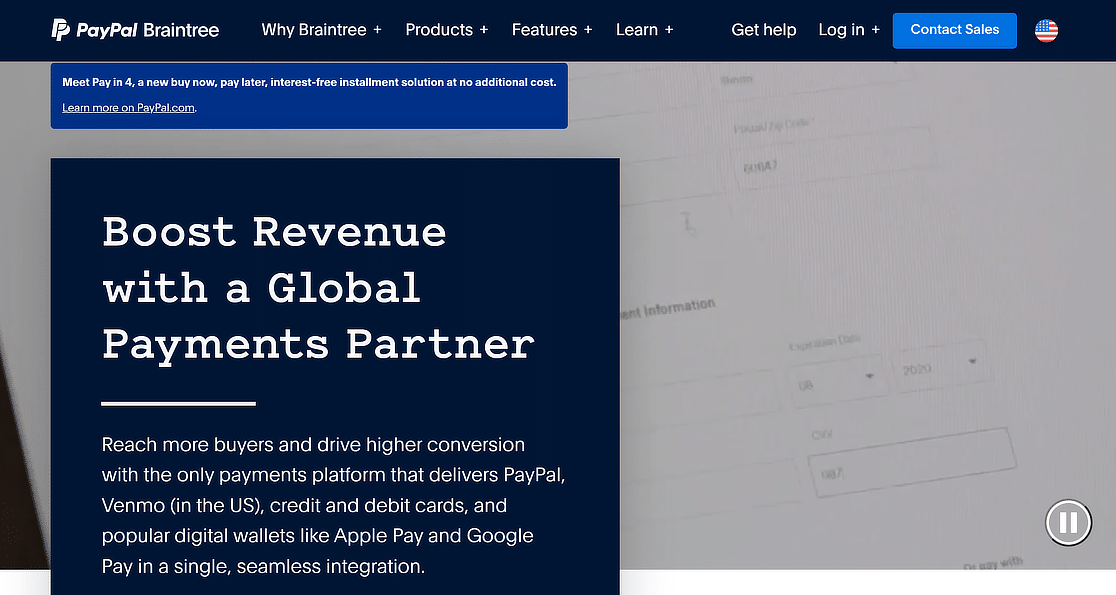
Task: Click the Reach more buyers paragraph
Action: pyautogui.click(x=333, y=505)
